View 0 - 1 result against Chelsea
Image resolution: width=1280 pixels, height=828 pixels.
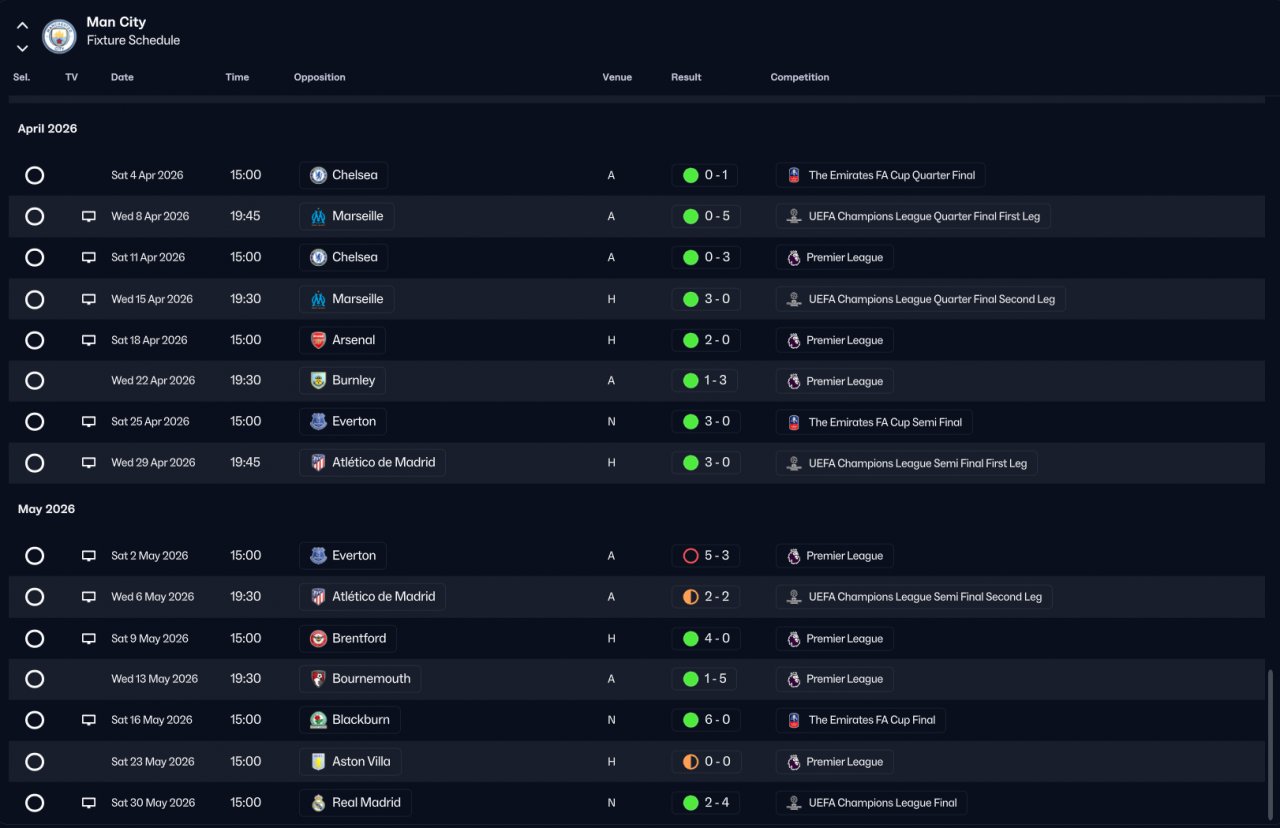(x=706, y=175)
